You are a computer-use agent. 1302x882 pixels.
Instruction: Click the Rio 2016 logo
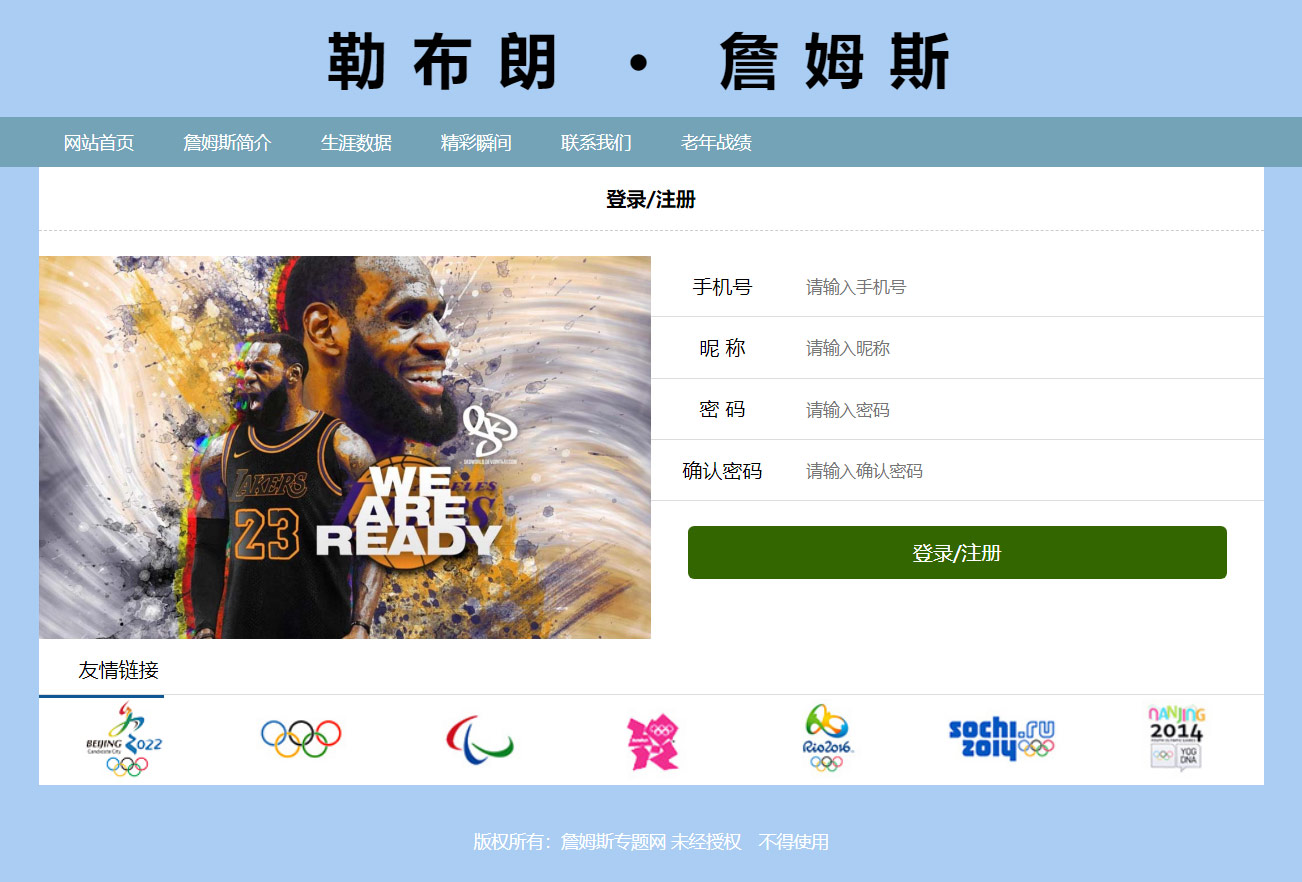coord(827,738)
